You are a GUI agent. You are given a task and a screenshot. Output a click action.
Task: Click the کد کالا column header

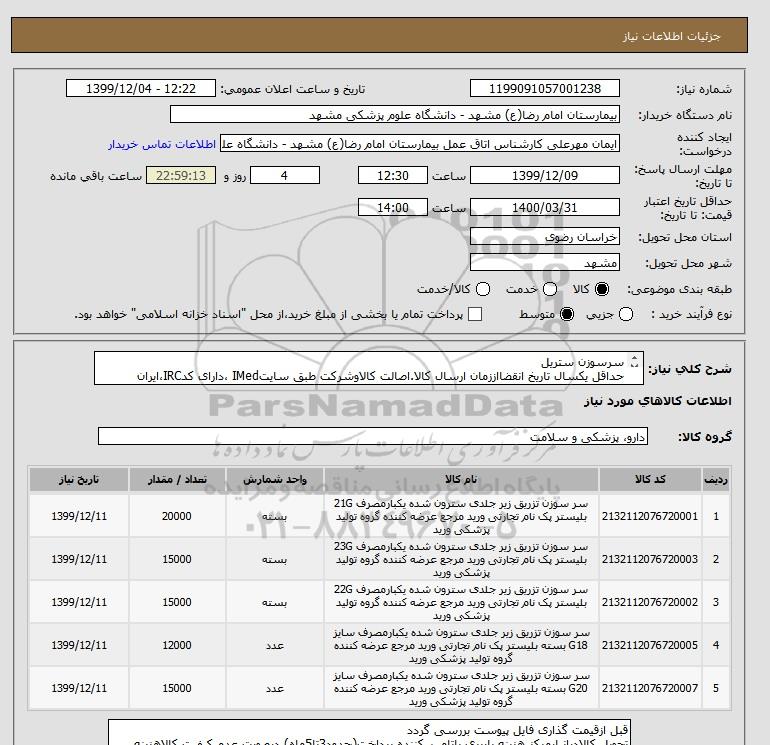pyautogui.click(x=650, y=479)
